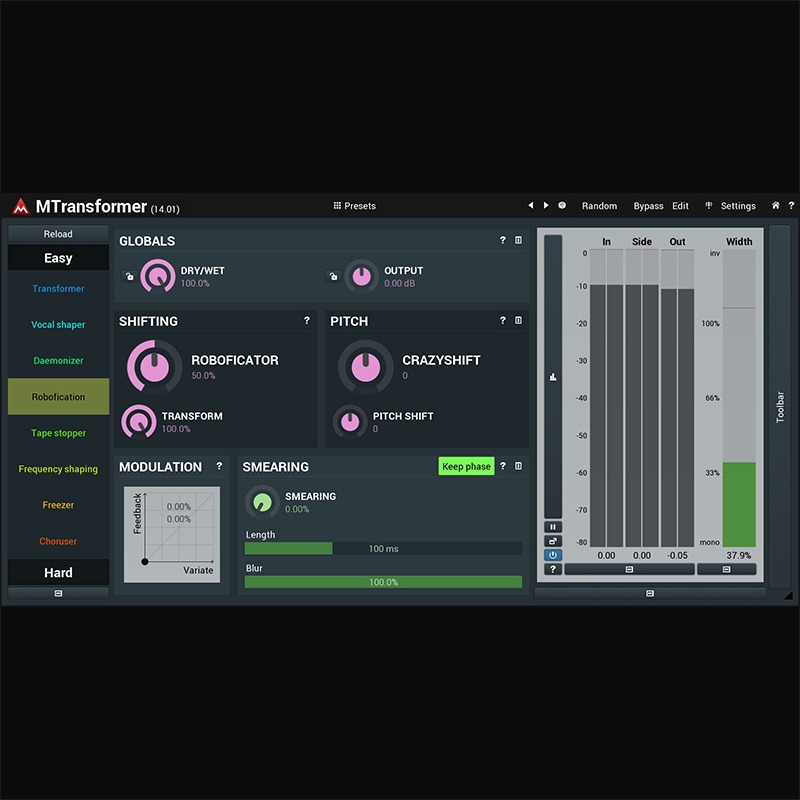800x800 pixels.
Task: Collapse the whole meter panel
Action: (649, 593)
